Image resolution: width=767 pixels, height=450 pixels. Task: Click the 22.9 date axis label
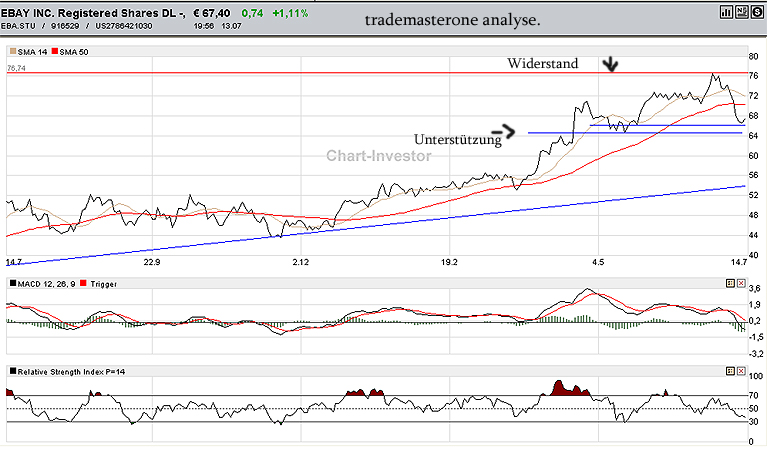tap(152, 262)
